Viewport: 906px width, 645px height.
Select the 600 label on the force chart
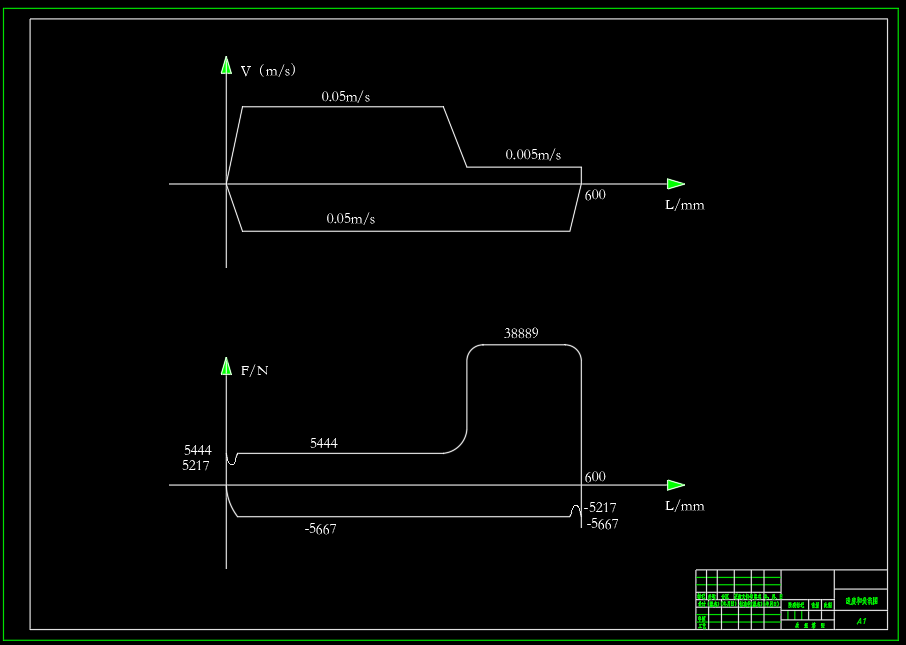[x=595, y=477]
